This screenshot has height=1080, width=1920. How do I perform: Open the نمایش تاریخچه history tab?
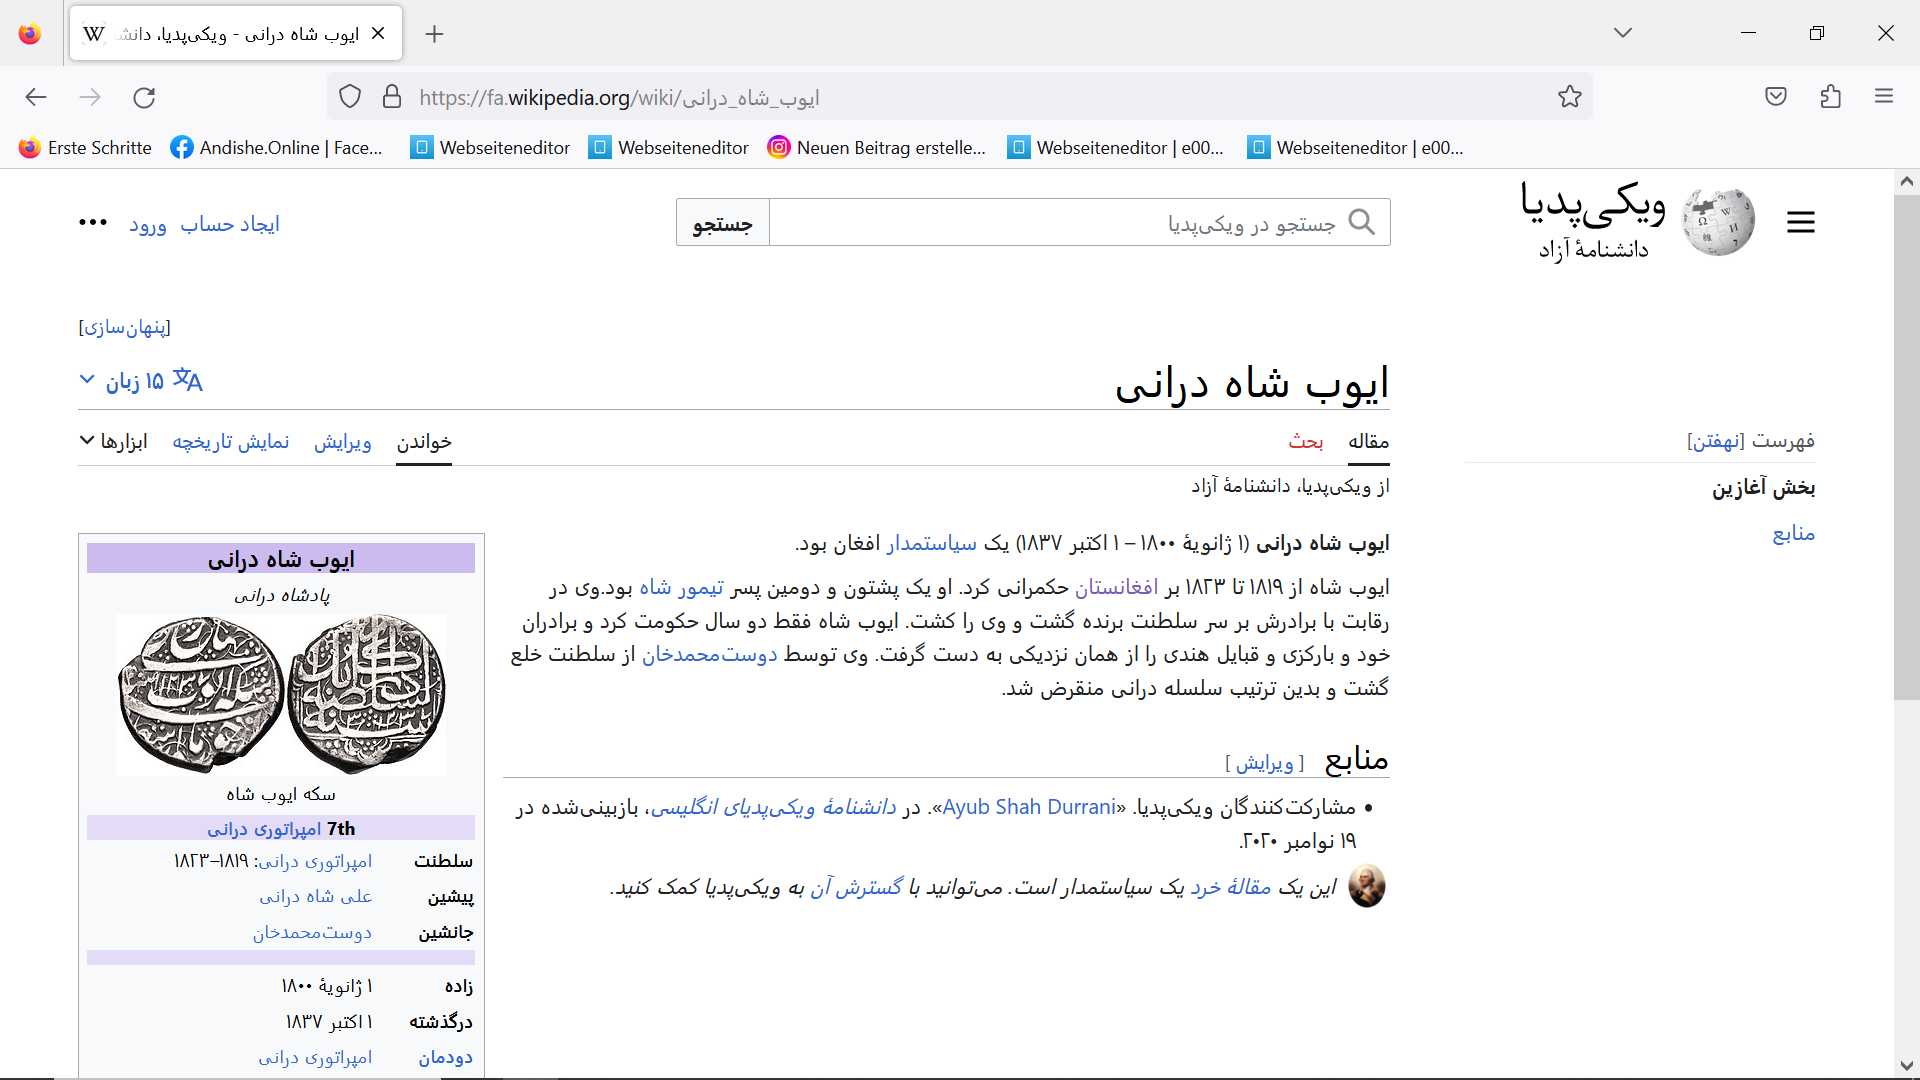[x=230, y=441]
